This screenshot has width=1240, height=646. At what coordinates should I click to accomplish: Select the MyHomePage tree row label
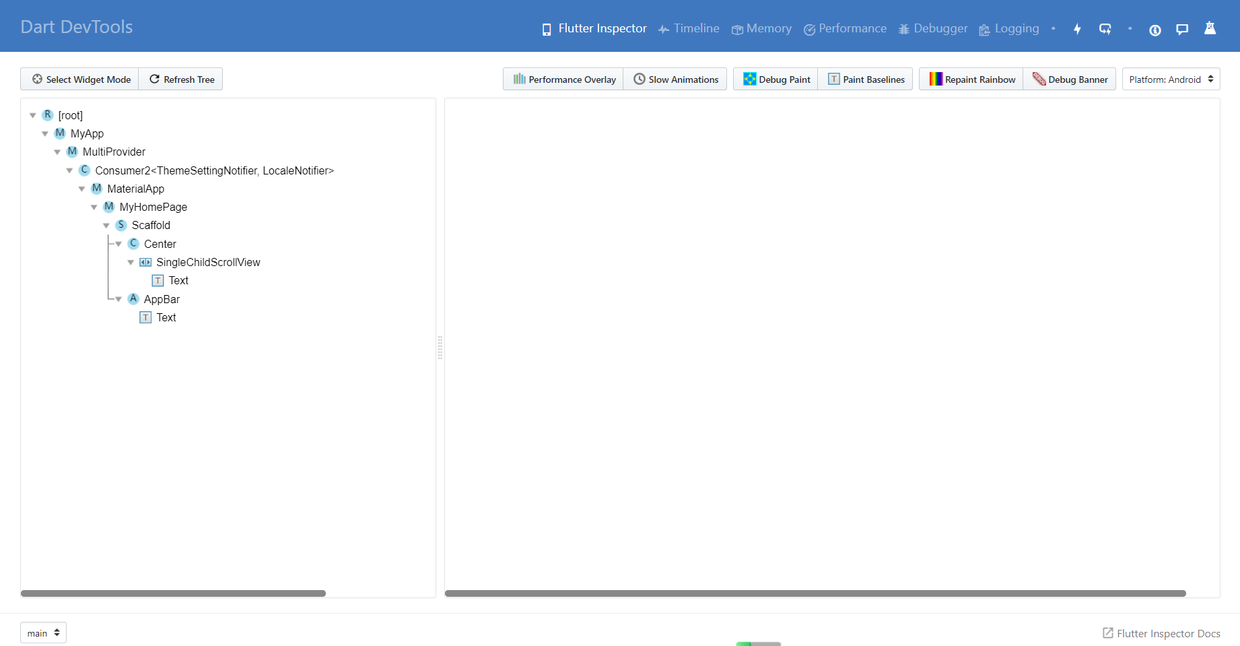click(x=153, y=207)
